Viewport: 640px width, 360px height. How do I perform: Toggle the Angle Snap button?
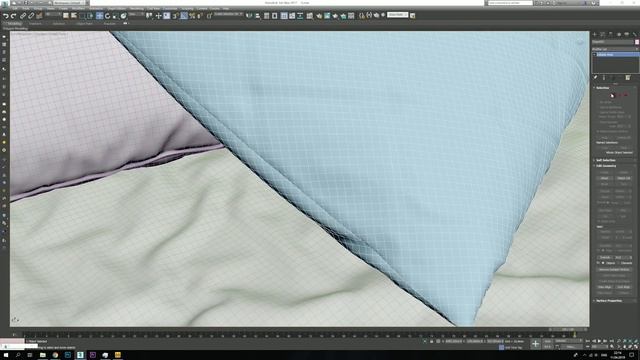[184, 16]
